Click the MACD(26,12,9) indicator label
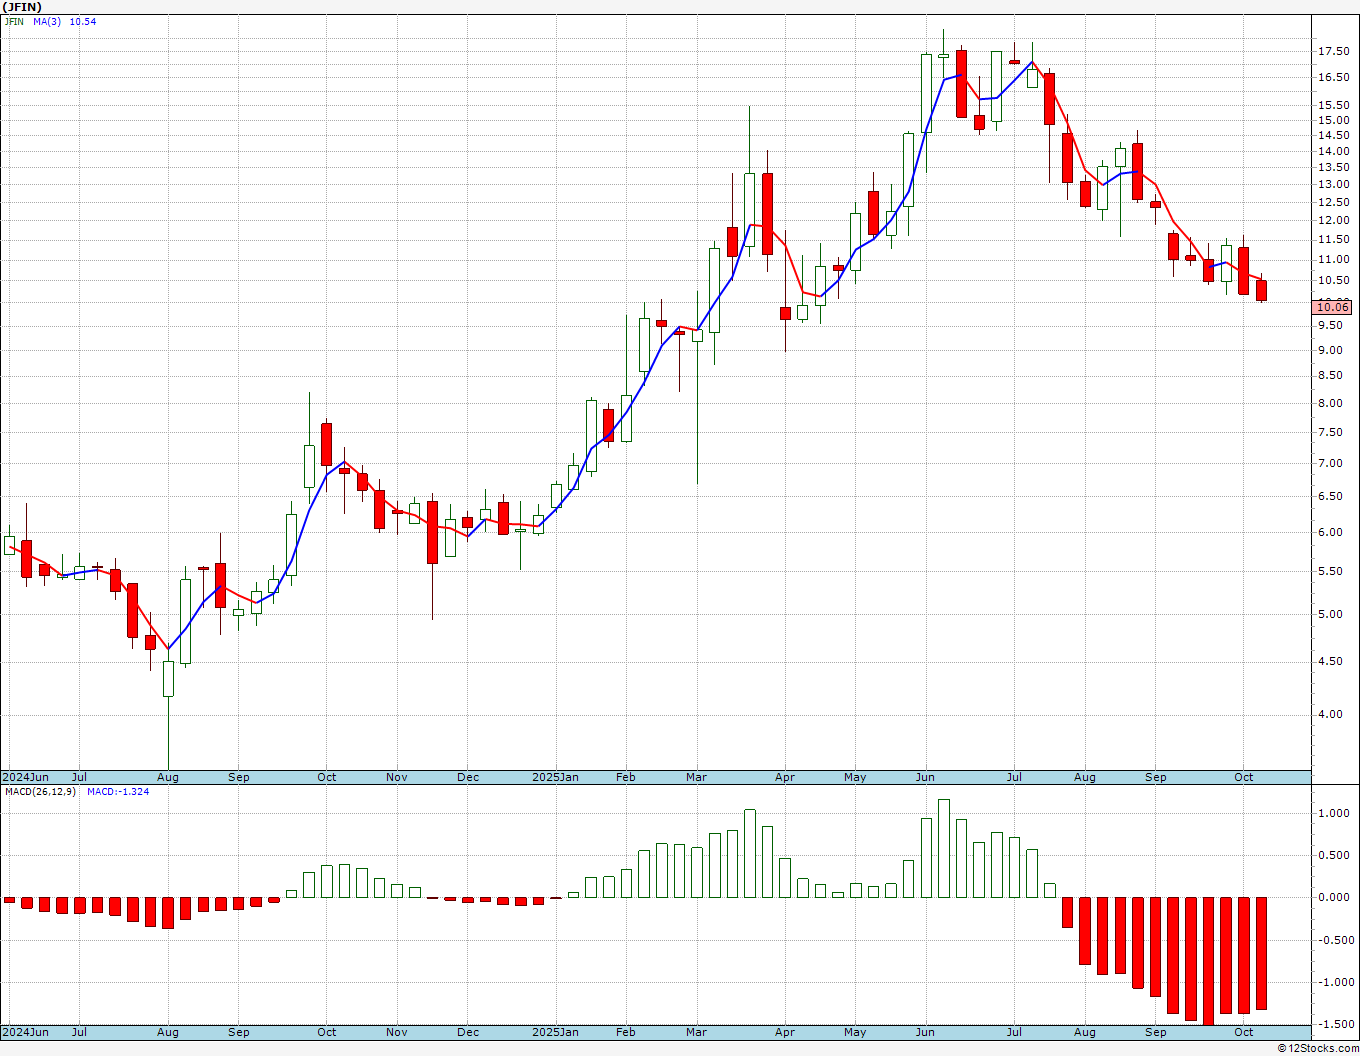The image size is (1360, 1056). 41,792
